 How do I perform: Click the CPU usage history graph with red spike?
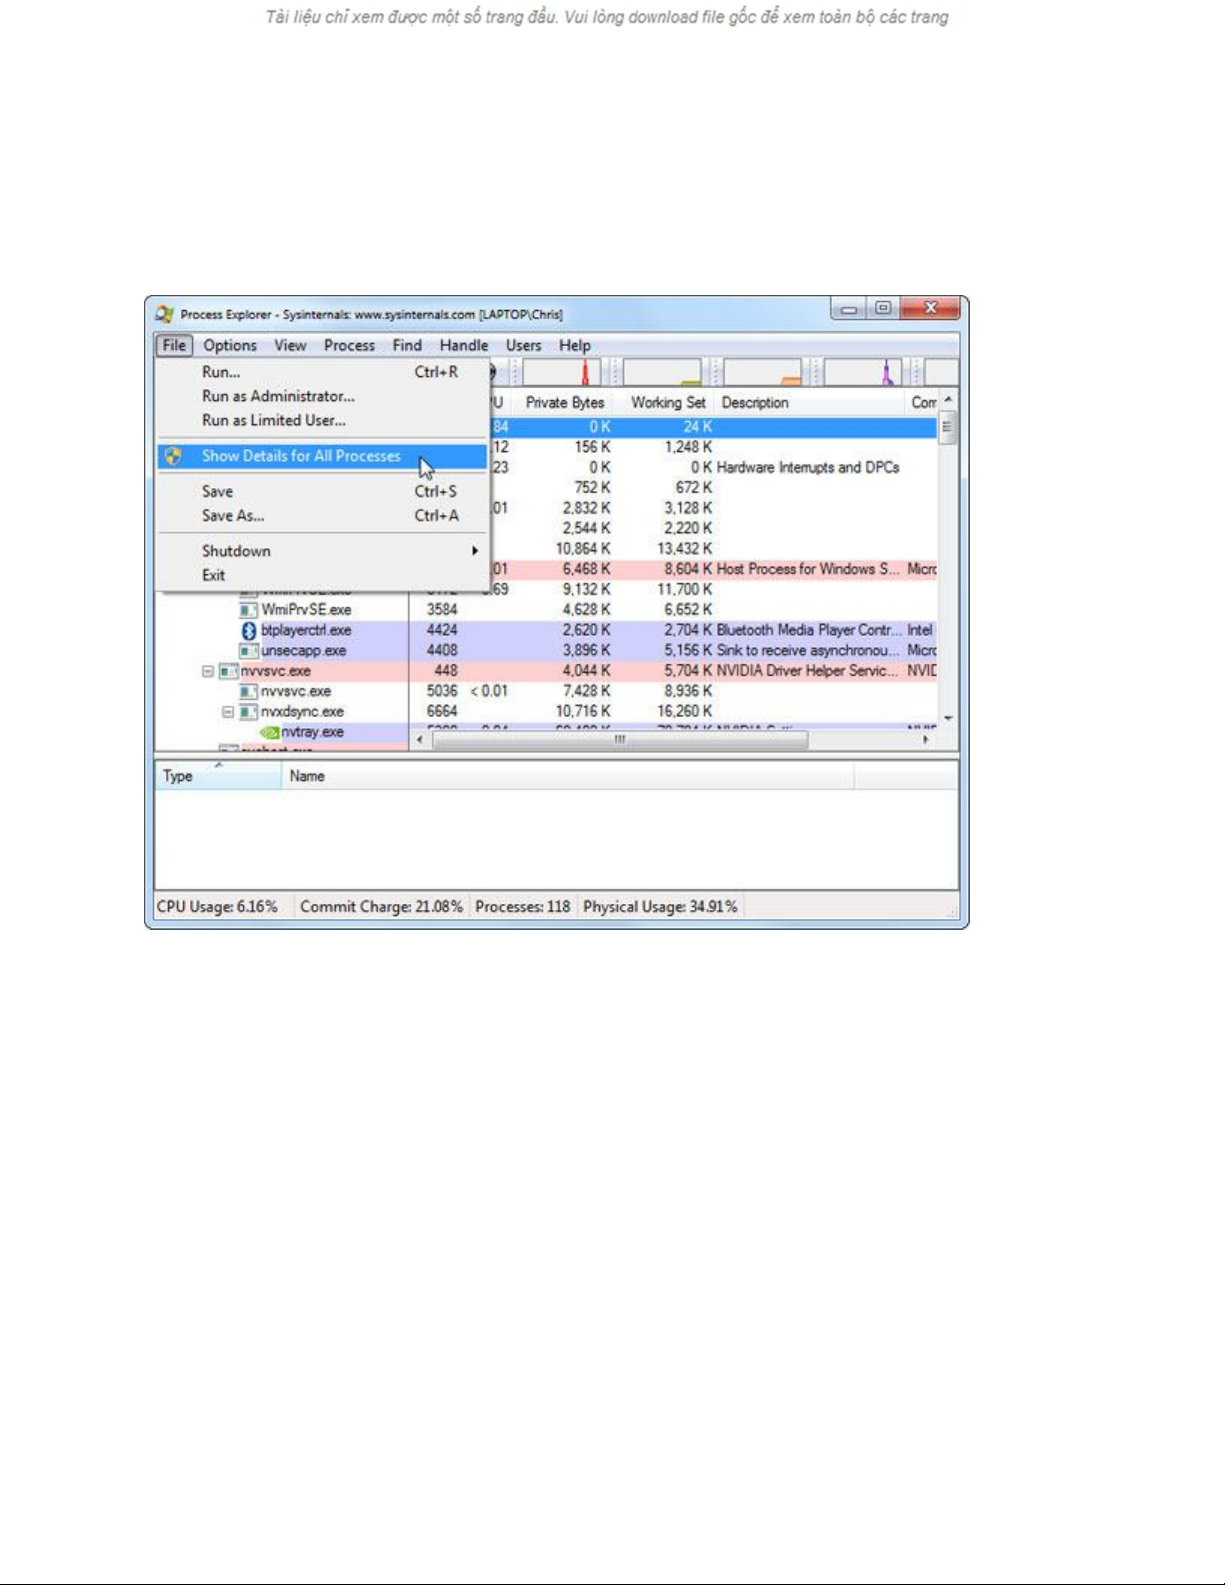point(562,373)
